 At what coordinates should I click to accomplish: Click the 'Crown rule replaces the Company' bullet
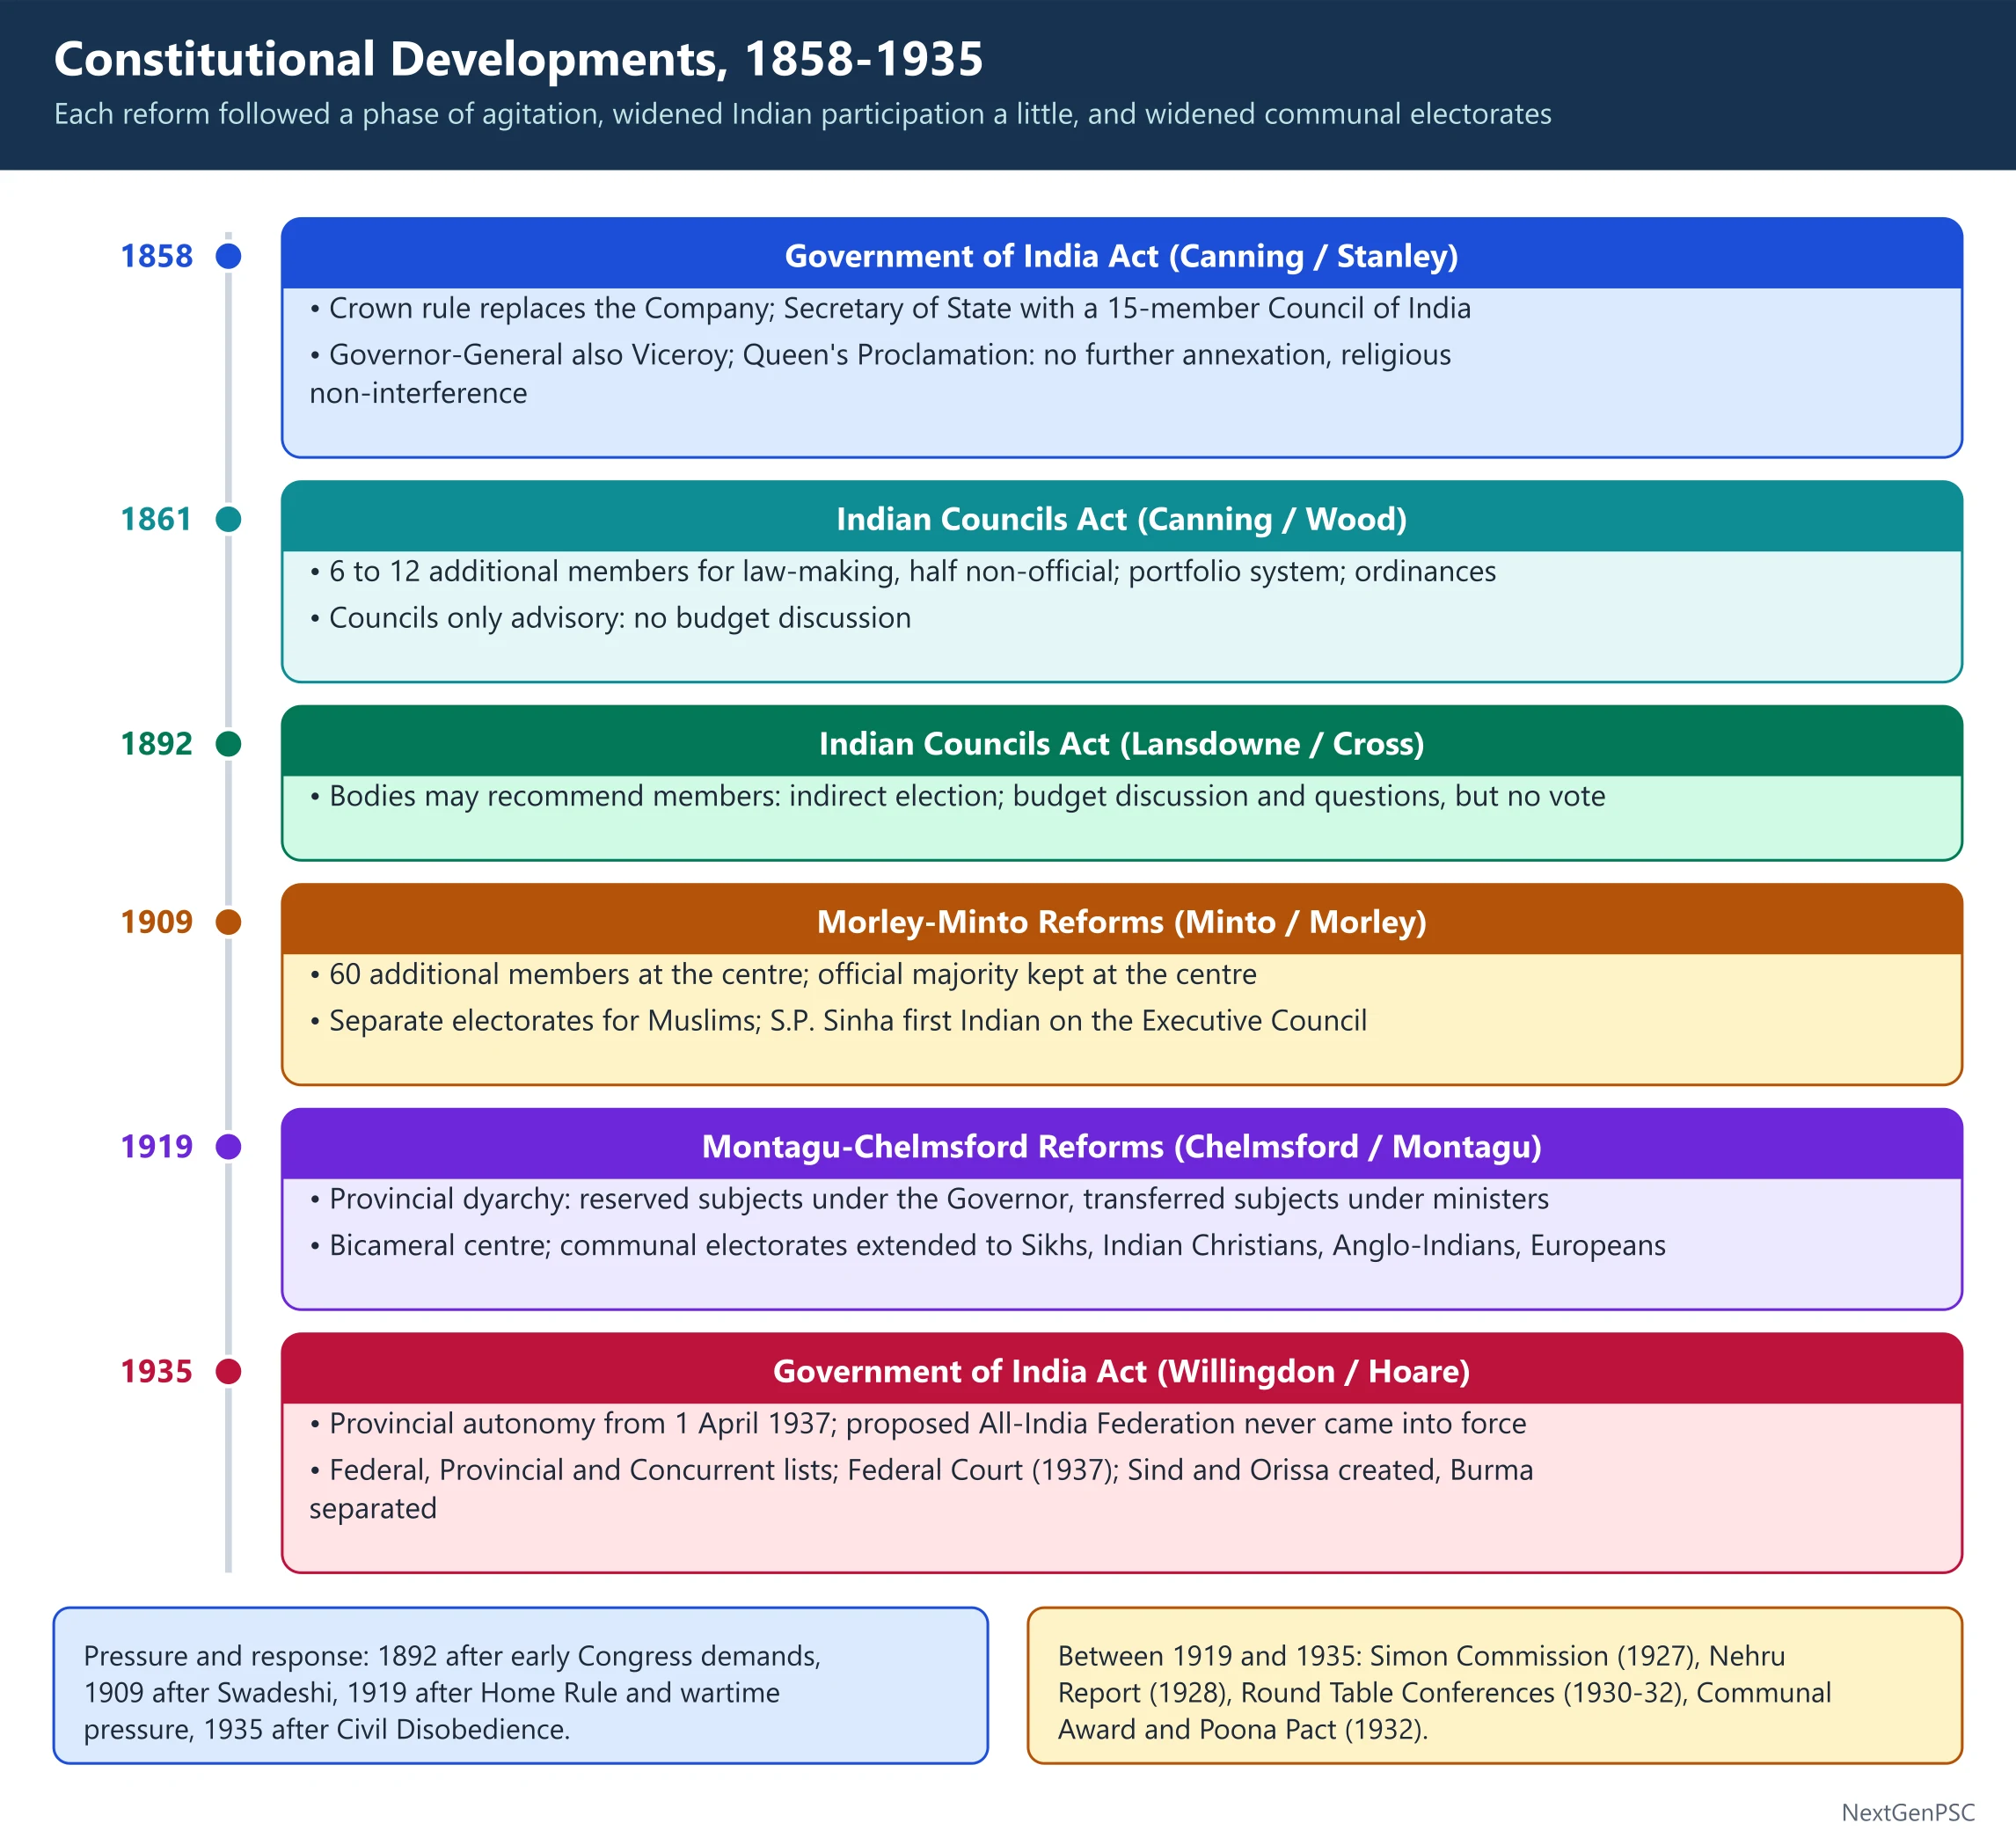890,309
